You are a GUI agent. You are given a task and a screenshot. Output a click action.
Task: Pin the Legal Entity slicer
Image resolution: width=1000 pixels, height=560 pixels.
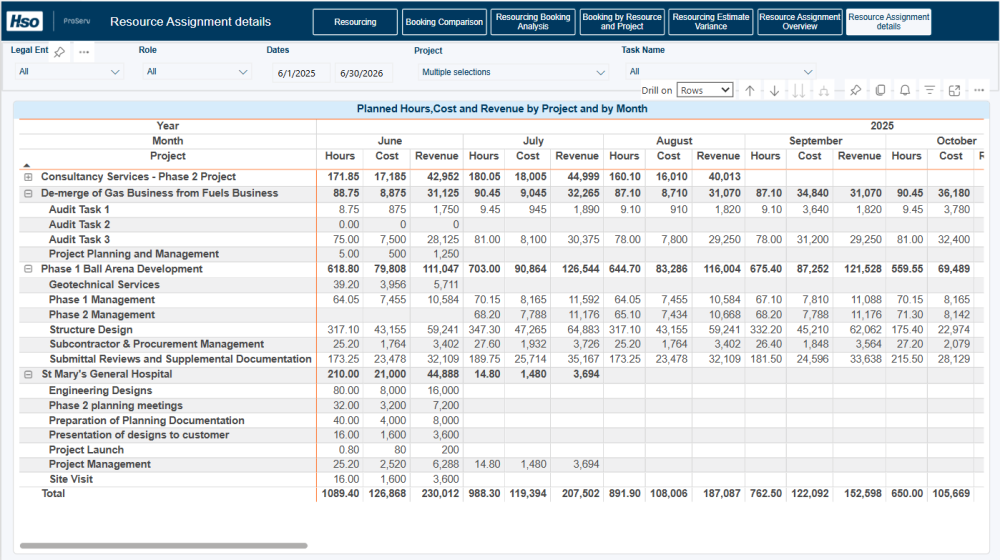[x=60, y=52]
